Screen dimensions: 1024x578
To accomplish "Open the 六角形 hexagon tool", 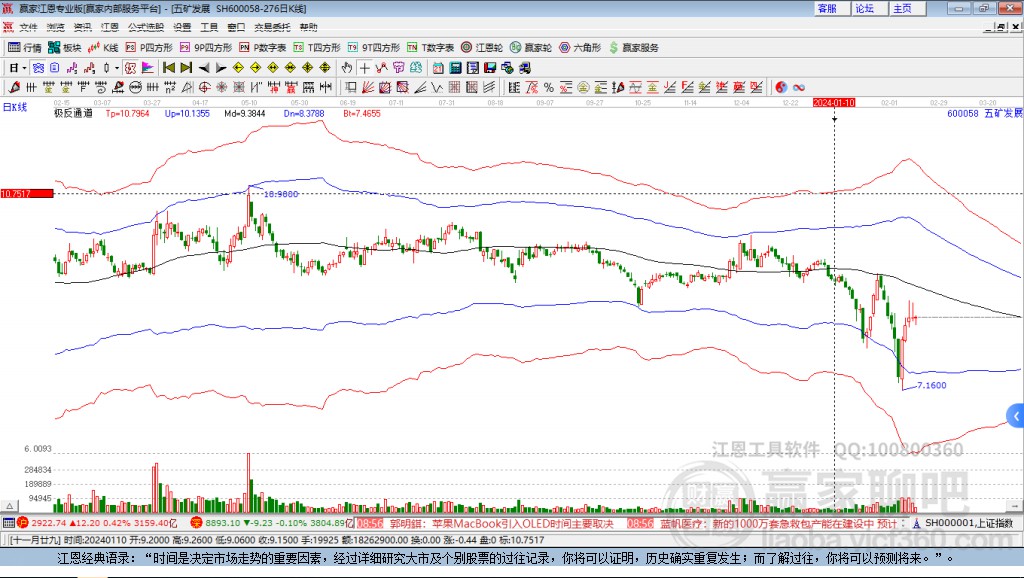I will click(x=580, y=48).
